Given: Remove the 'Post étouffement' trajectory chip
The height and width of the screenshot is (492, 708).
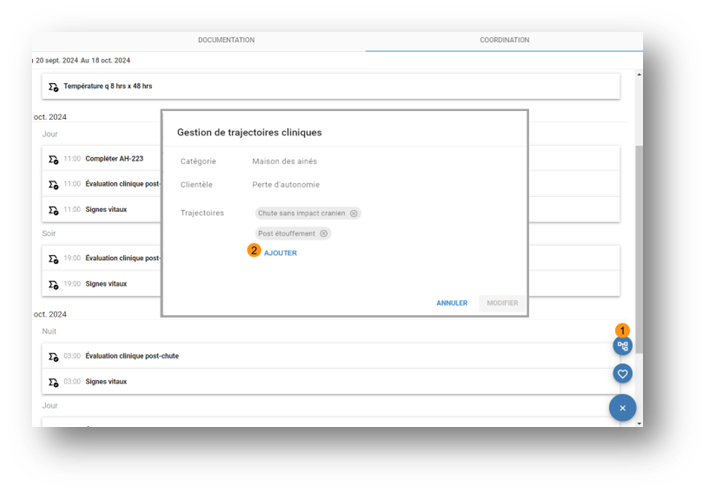Looking at the screenshot, I should coord(324,233).
